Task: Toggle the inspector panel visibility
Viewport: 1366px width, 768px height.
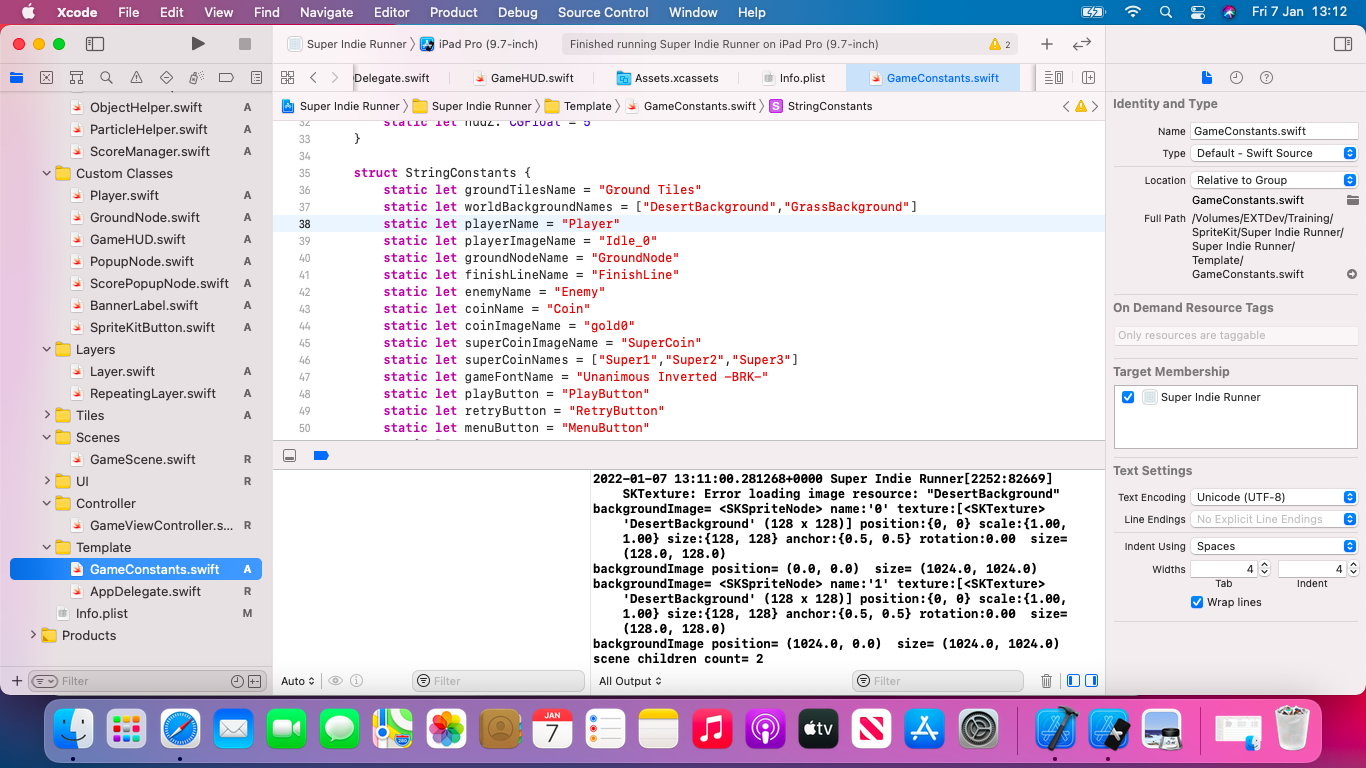Action: pyautogui.click(x=1343, y=44)
